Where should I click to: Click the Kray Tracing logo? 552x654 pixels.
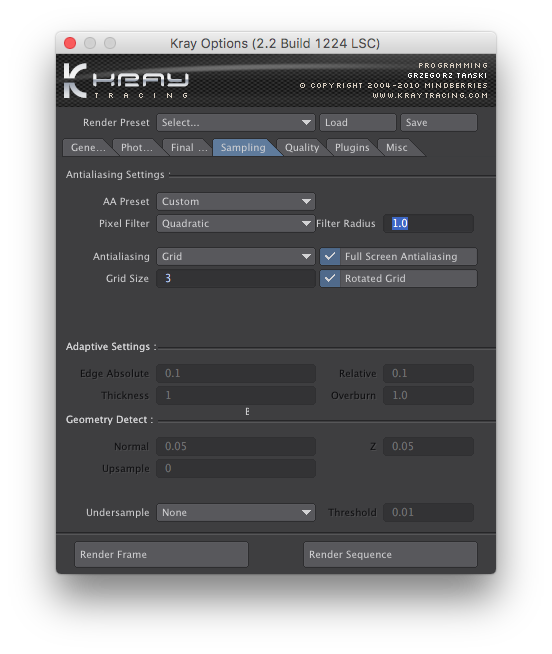point(126,81)
